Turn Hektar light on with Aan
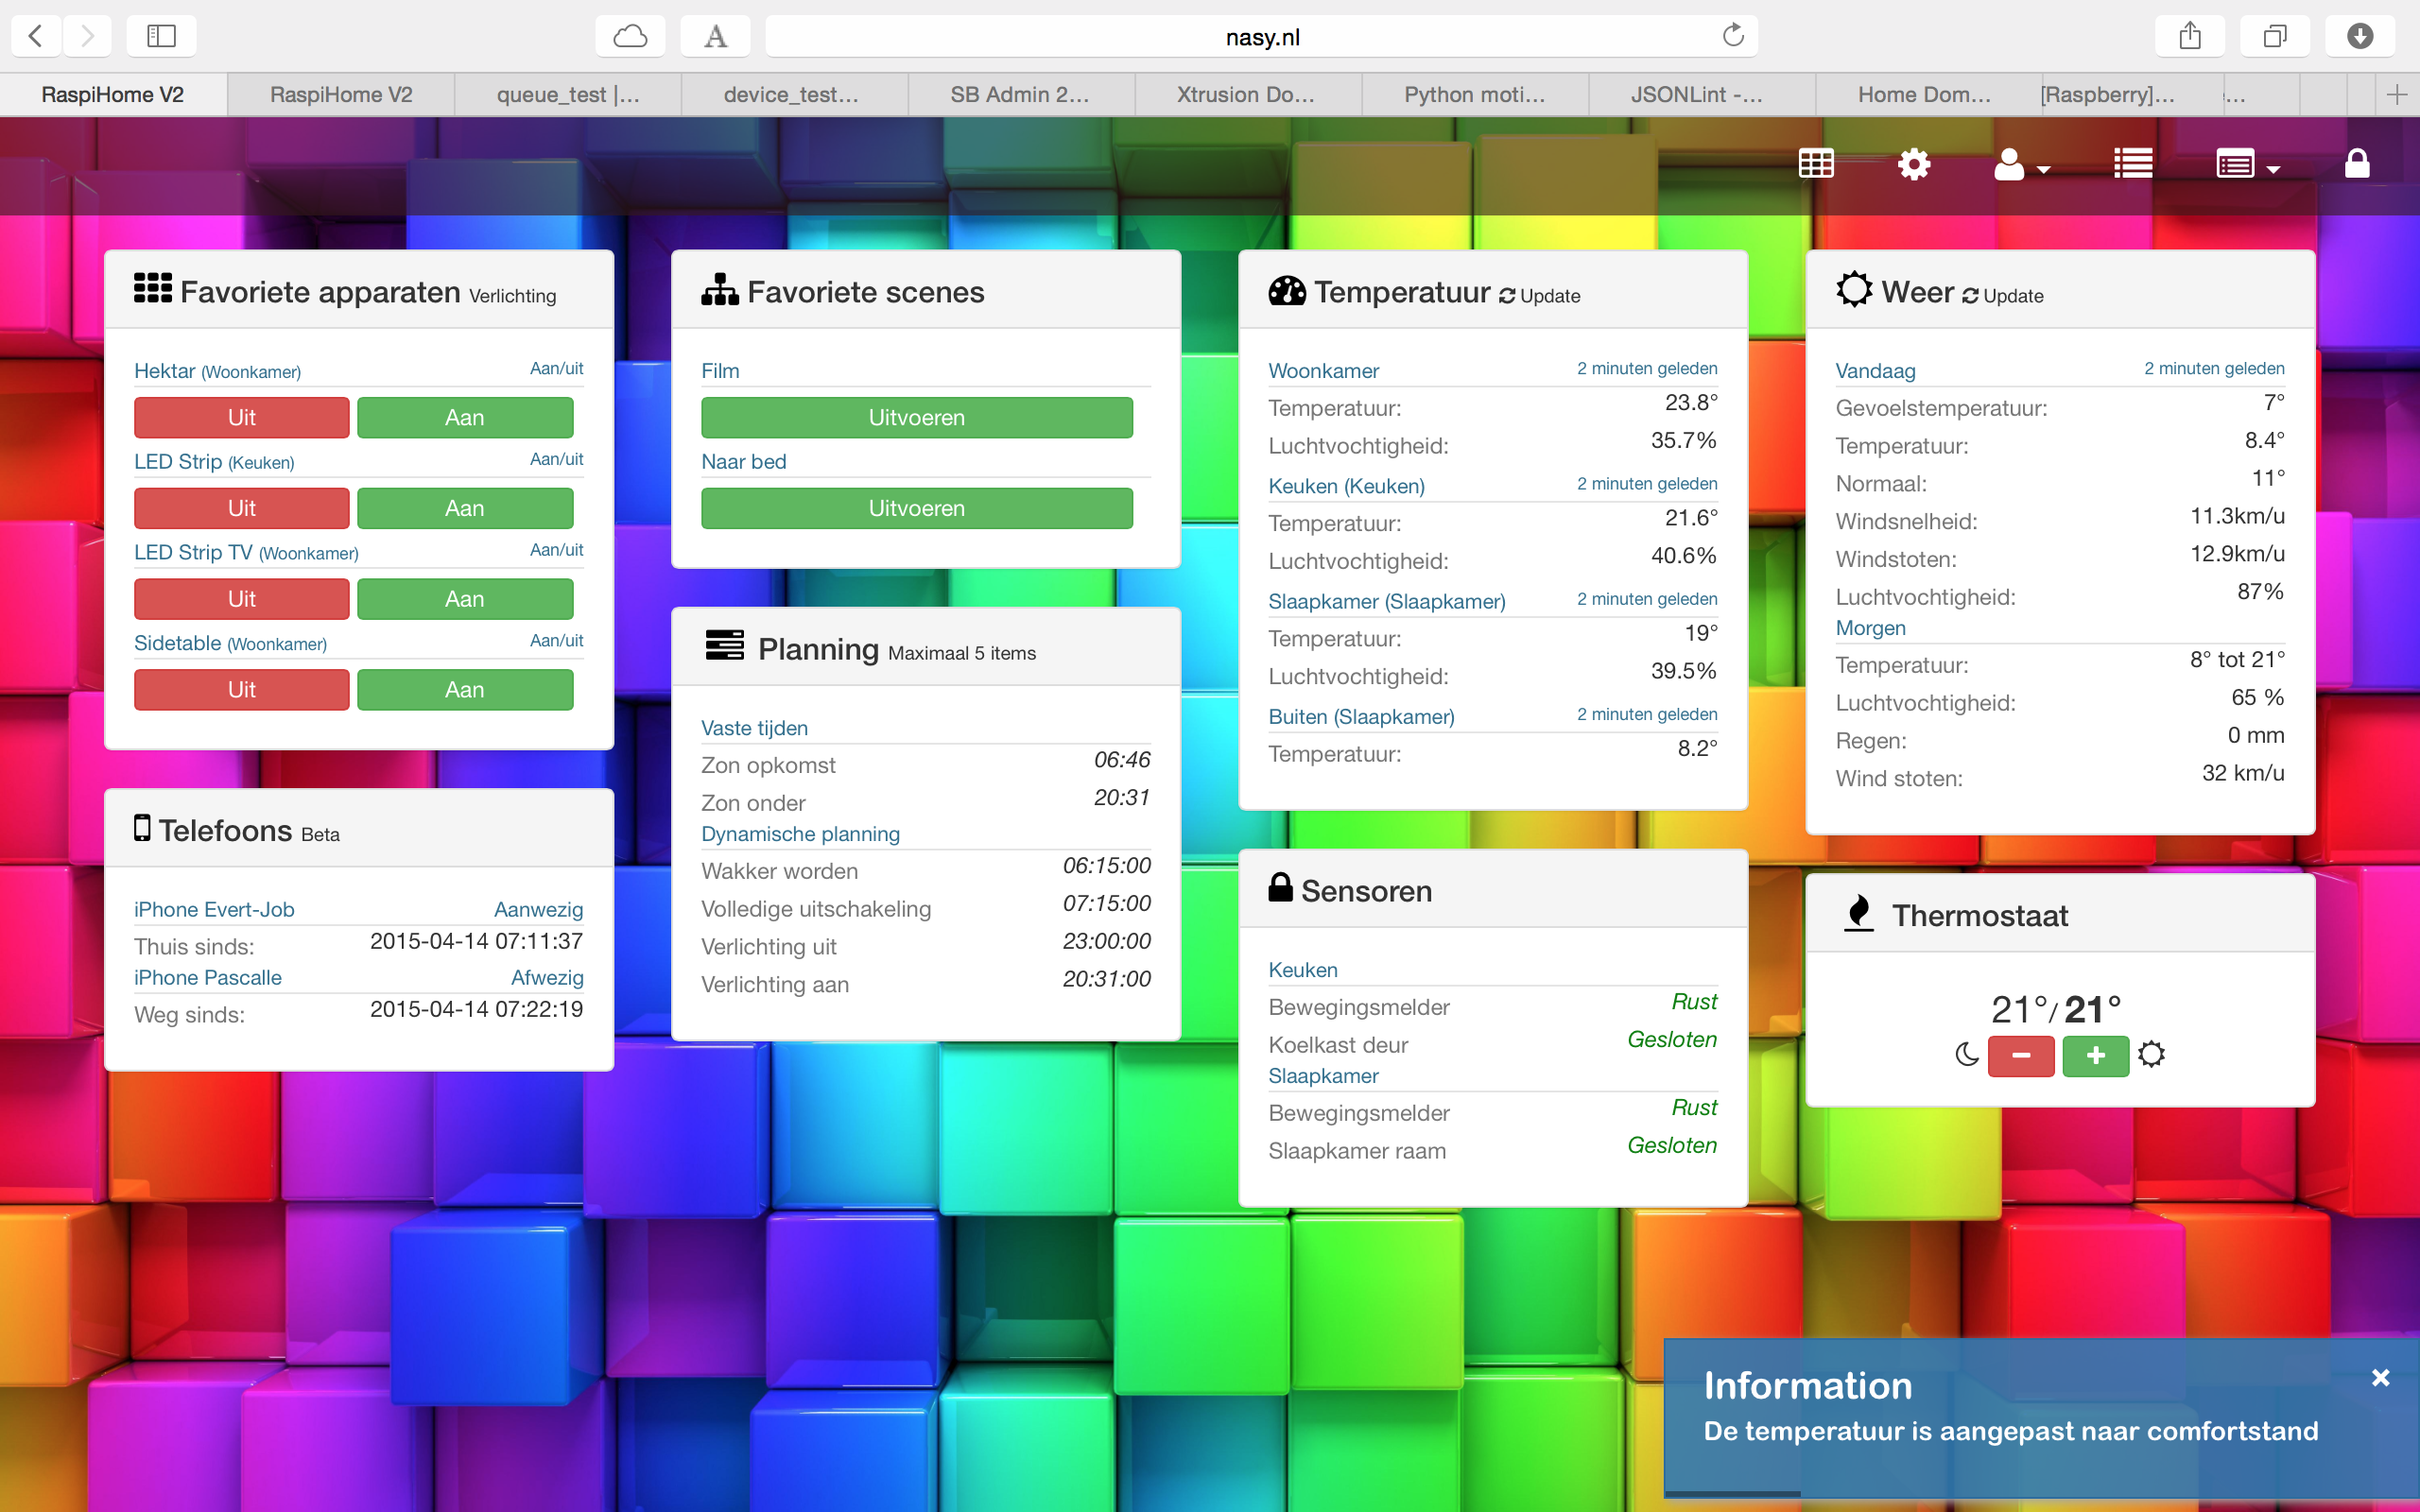This screenshot has width=2420, height=1512. click(465, 418)
